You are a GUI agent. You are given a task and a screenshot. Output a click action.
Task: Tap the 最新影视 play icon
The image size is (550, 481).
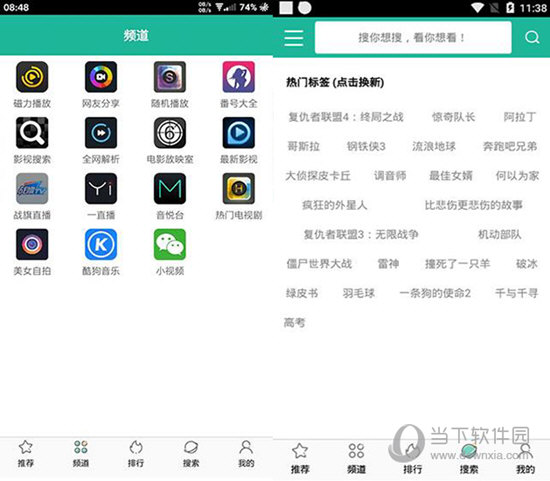click(x=239, y=133)
